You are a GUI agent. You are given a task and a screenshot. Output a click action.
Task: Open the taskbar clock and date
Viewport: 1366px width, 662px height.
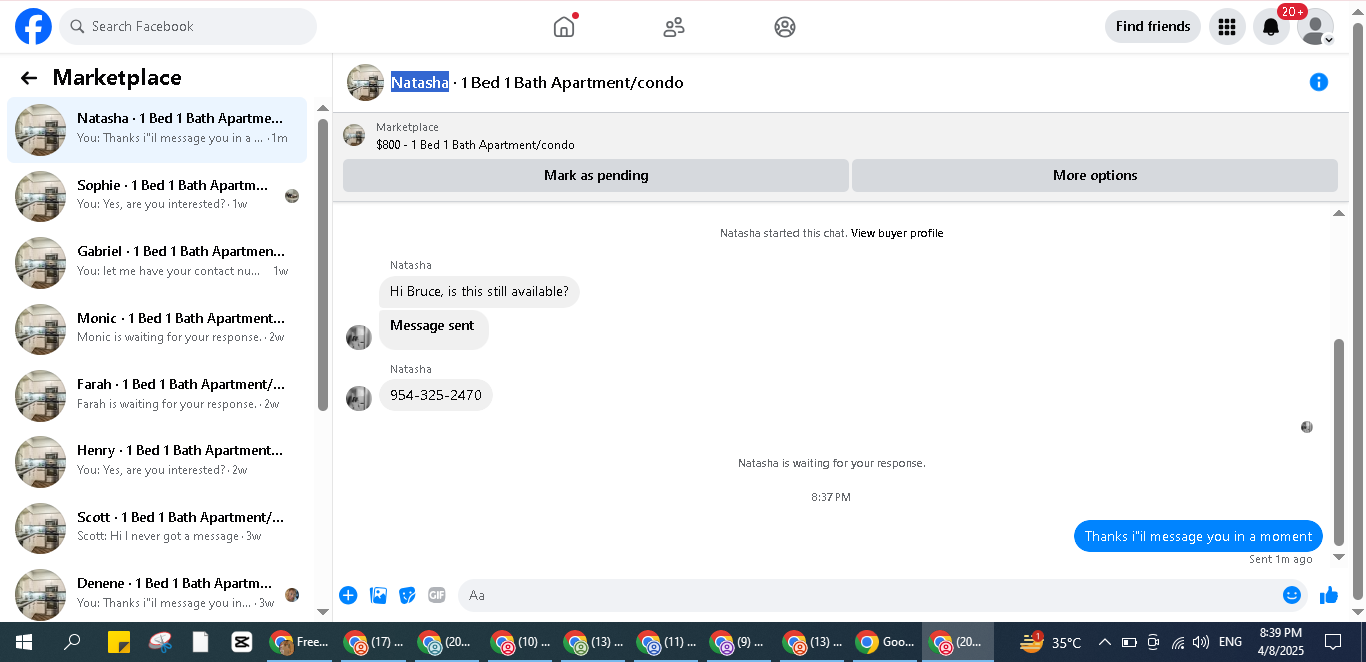1280,642
